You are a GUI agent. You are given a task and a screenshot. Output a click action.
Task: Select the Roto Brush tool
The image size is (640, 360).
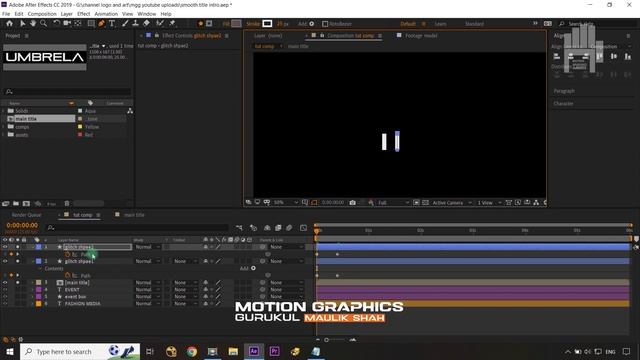(x=160, y=24)
